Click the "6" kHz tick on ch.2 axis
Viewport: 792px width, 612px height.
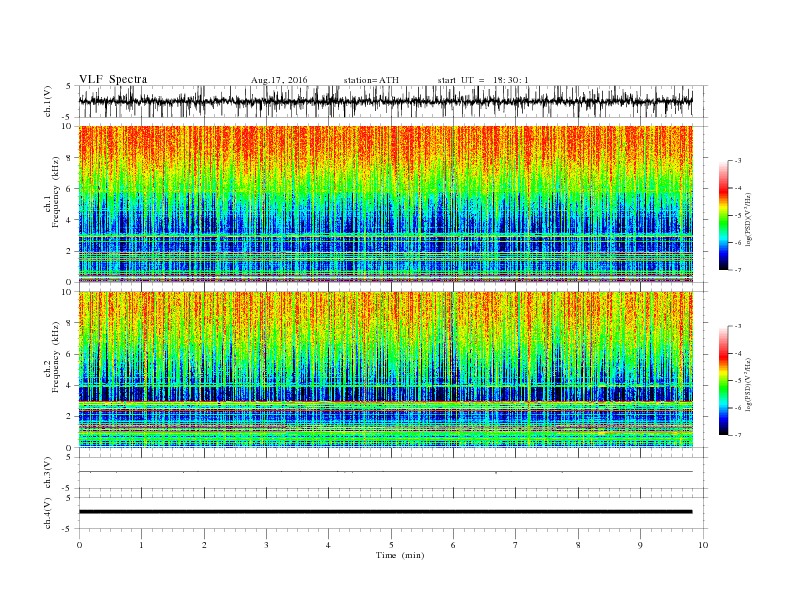click(x=69, y=354)
